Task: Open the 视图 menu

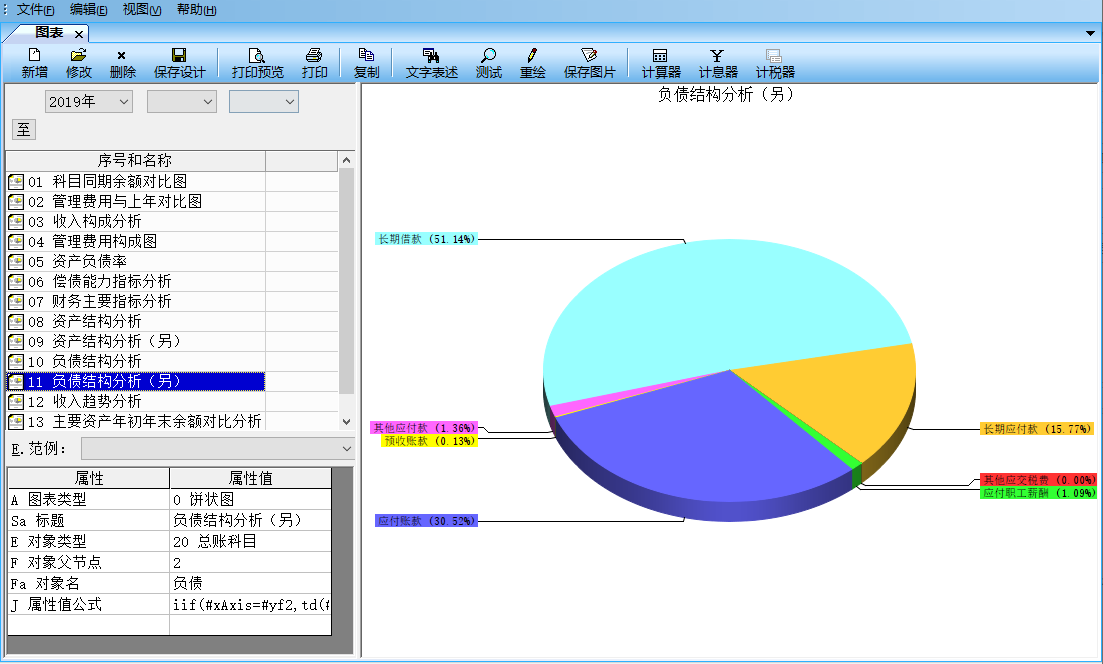Action: coord(141,9)
